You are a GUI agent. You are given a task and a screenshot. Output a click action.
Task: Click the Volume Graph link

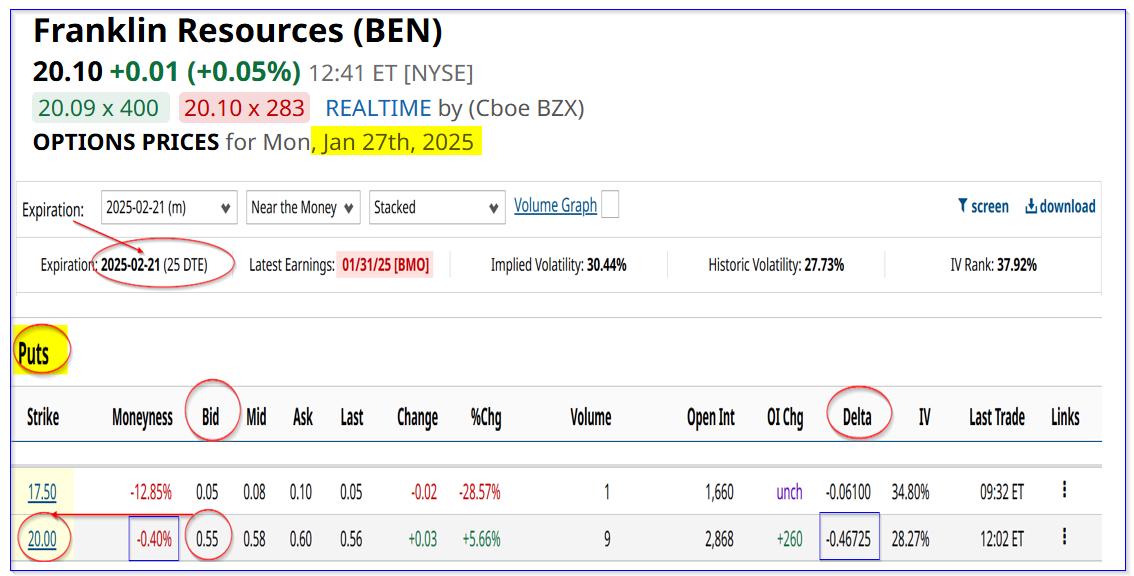pos(555,205)
